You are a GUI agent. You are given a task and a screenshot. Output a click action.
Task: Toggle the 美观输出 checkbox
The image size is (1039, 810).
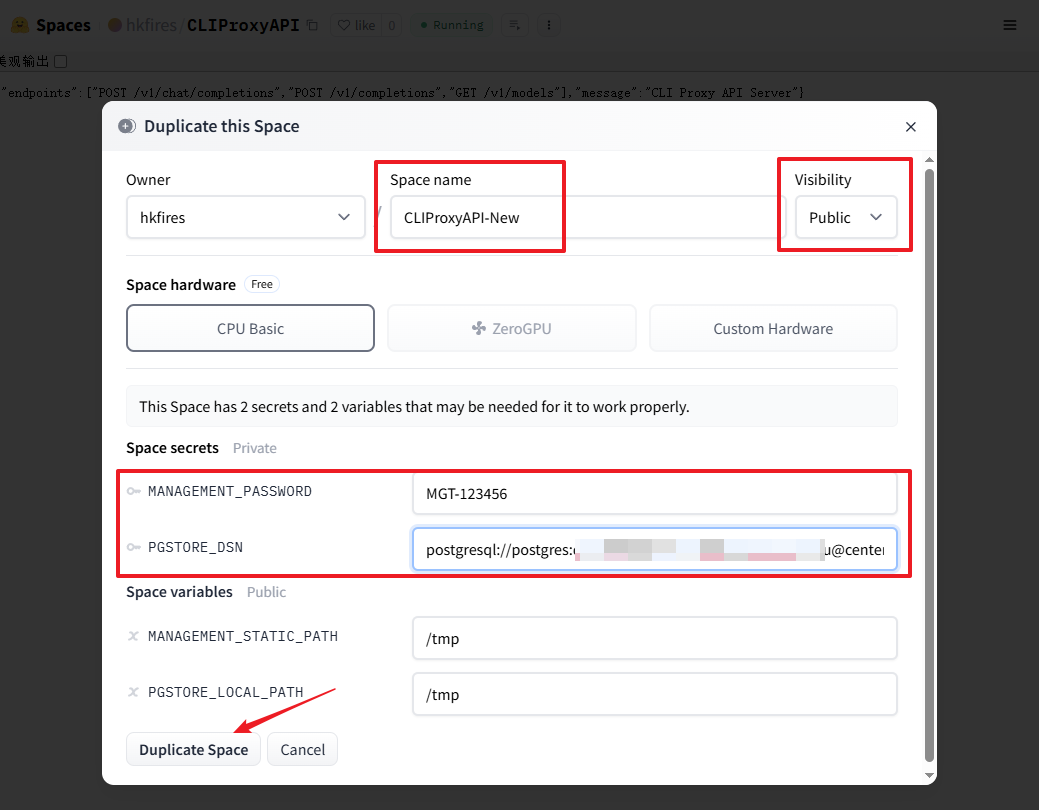tap(60, 61)
